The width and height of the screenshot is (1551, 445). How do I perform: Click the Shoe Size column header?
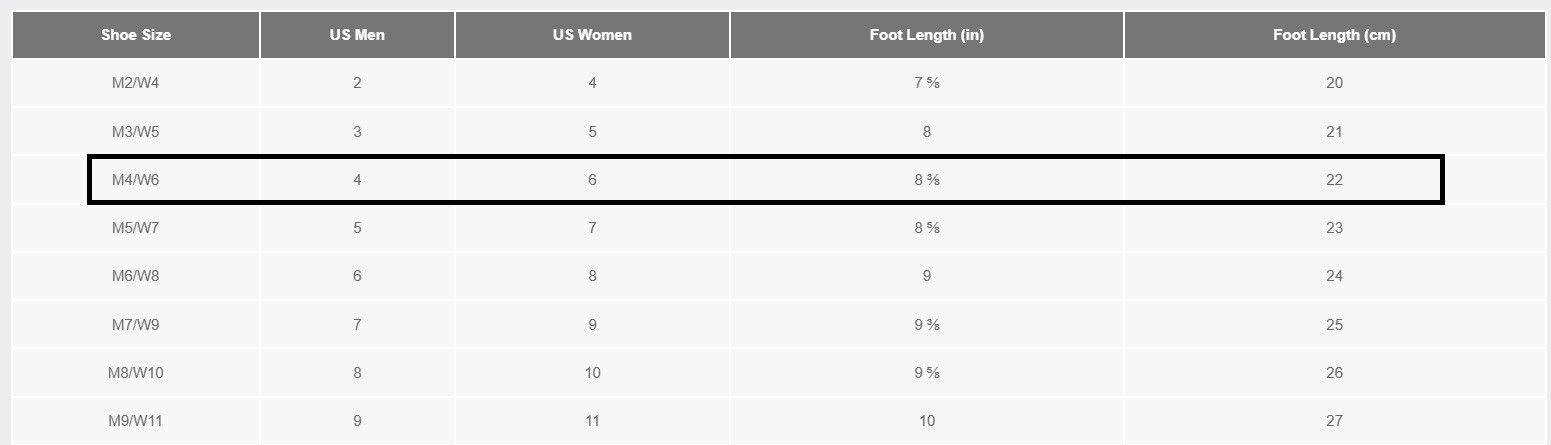136,35
